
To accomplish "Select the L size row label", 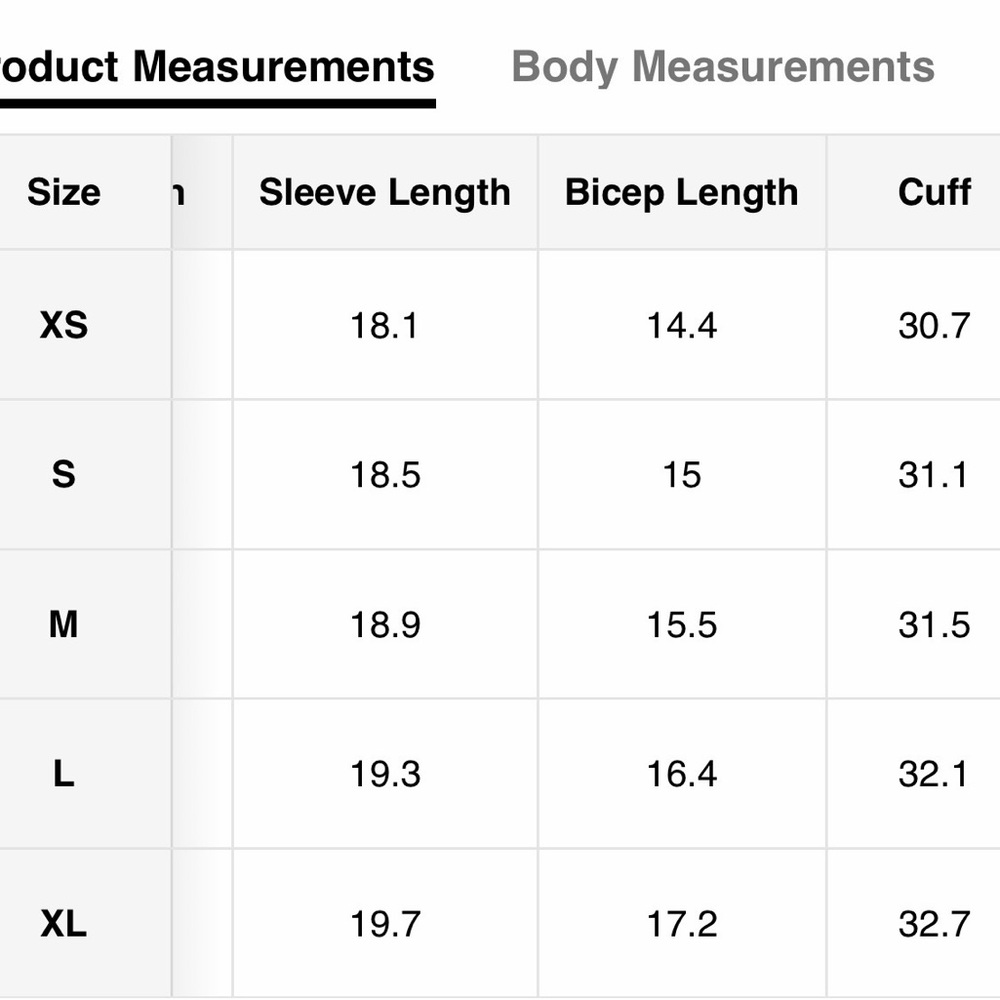I will click(64, 774).
